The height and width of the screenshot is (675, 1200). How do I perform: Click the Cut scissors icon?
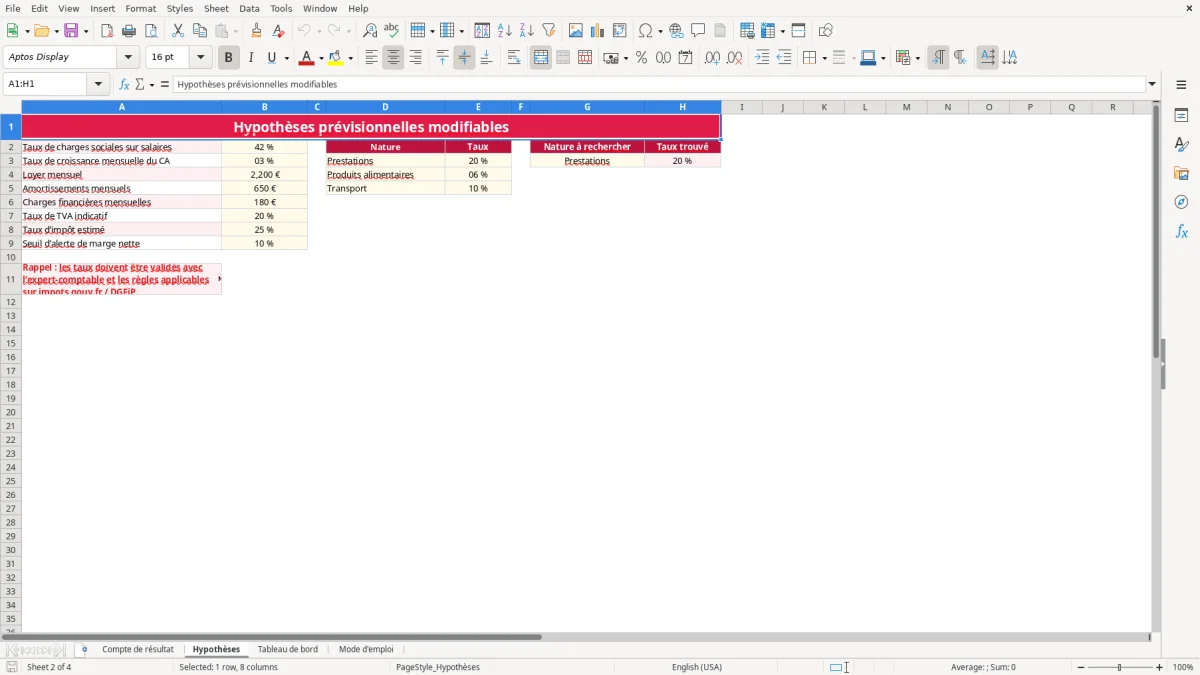click(178, 31)
